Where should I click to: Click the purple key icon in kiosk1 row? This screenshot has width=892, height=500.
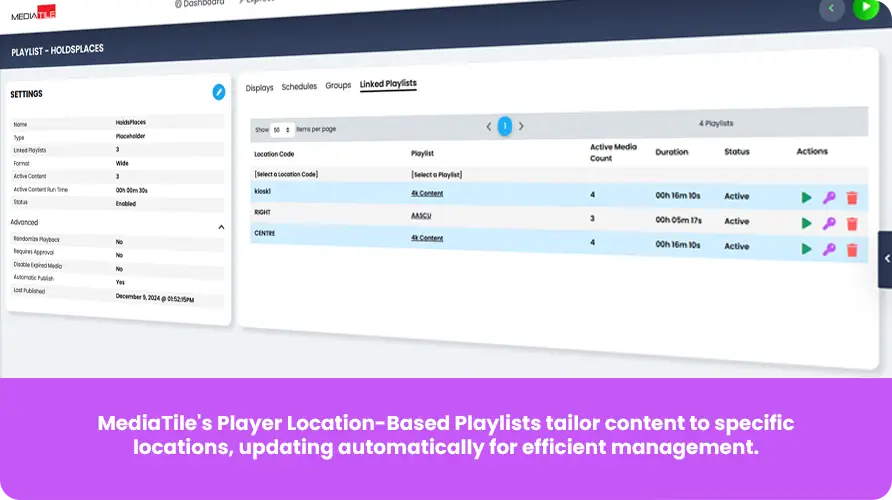[829, 197]
